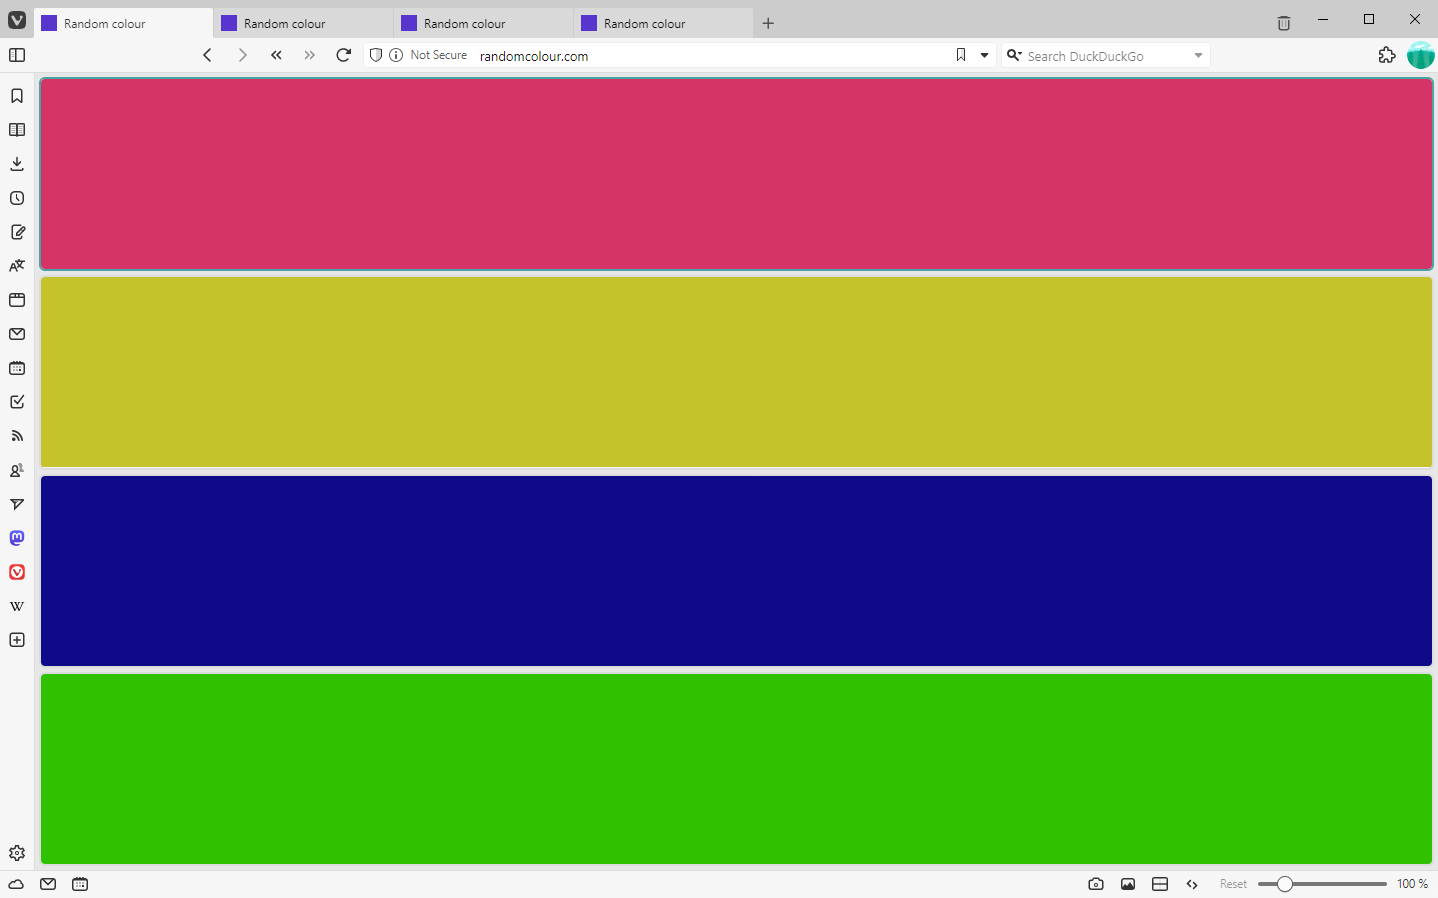This screenshot has height=898, width=1438.
Task: Expand the address bar history dropdown
Action: click(x=985, y=55)
